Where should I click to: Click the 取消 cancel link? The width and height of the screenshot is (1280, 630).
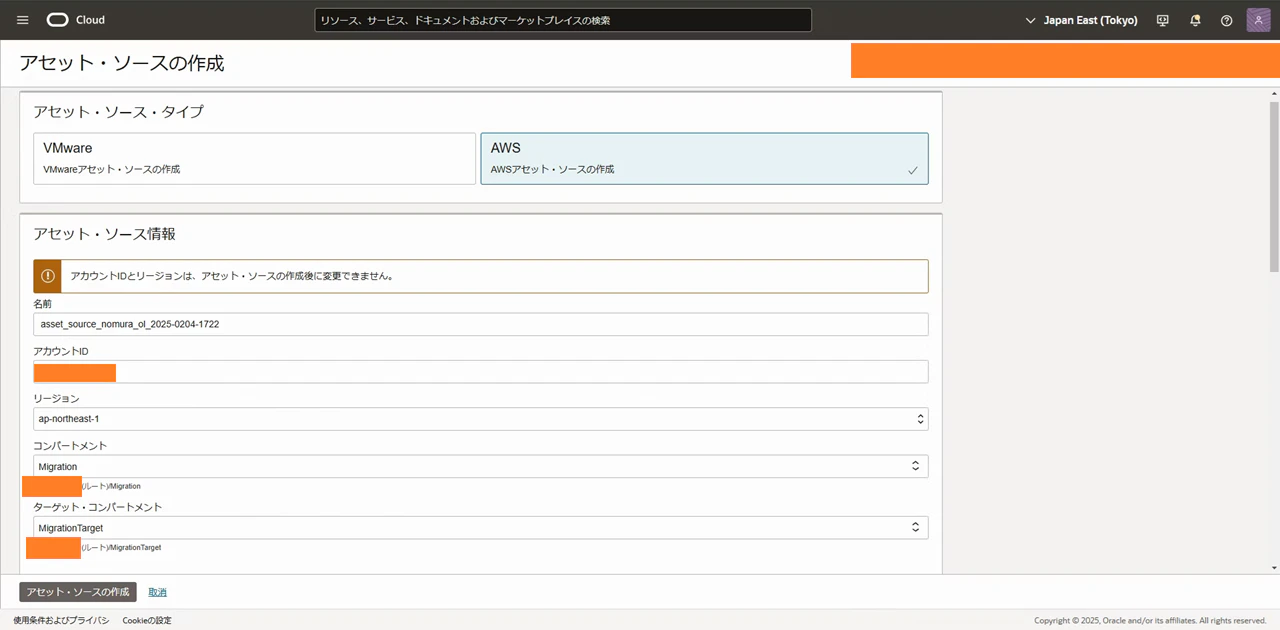coord(158,592)
